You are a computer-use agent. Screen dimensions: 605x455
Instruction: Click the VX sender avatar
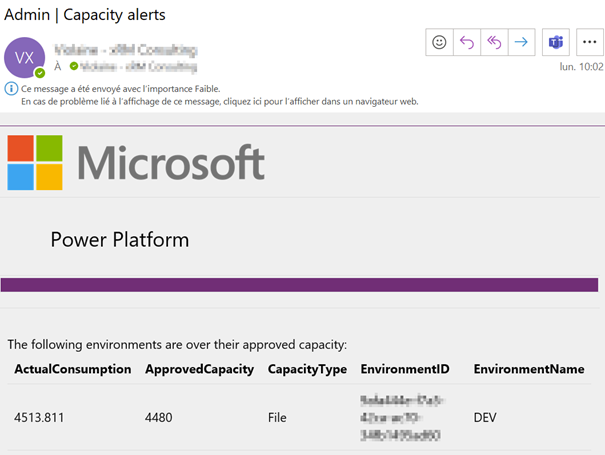pos(25,56)
